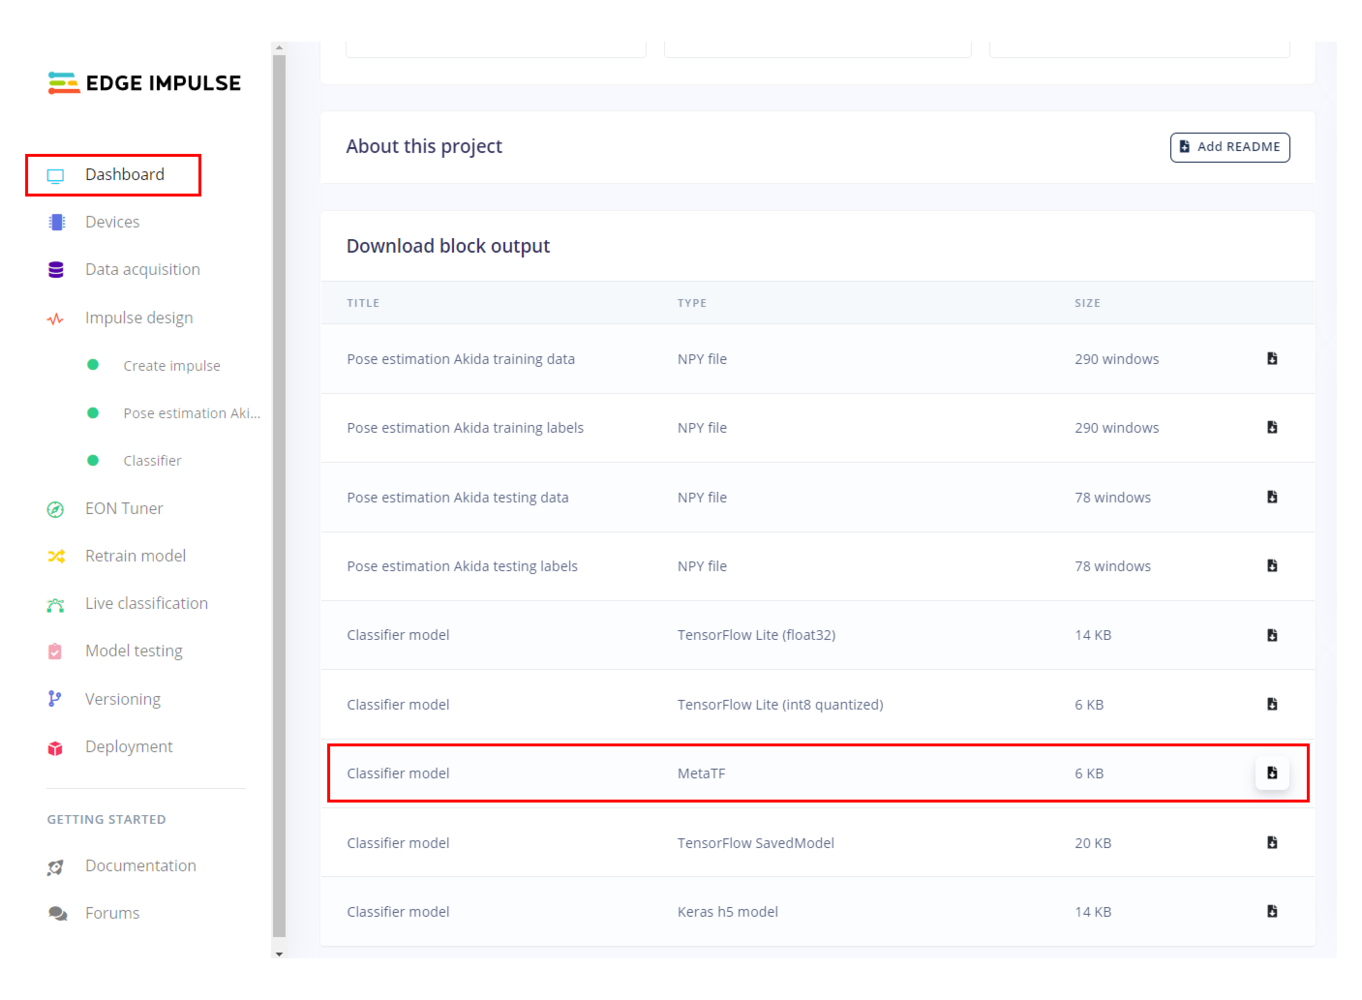
Task: Click the Add README button
Action: click(1230, 147)
